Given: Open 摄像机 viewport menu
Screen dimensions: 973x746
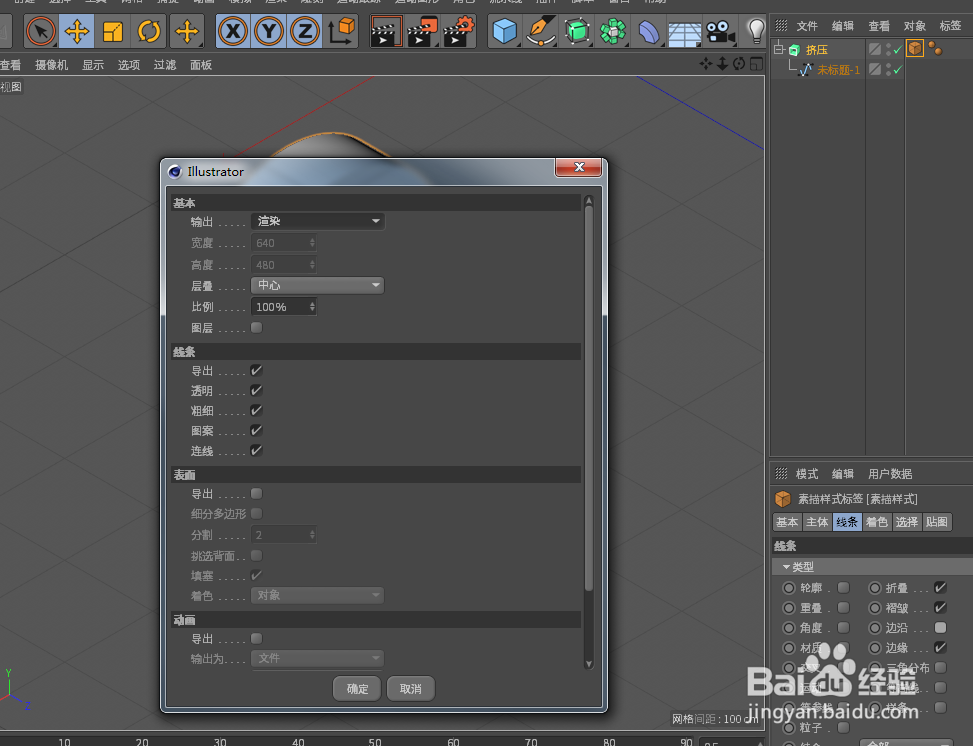Looking at the screenshot, I should click(x=52, y=65).
